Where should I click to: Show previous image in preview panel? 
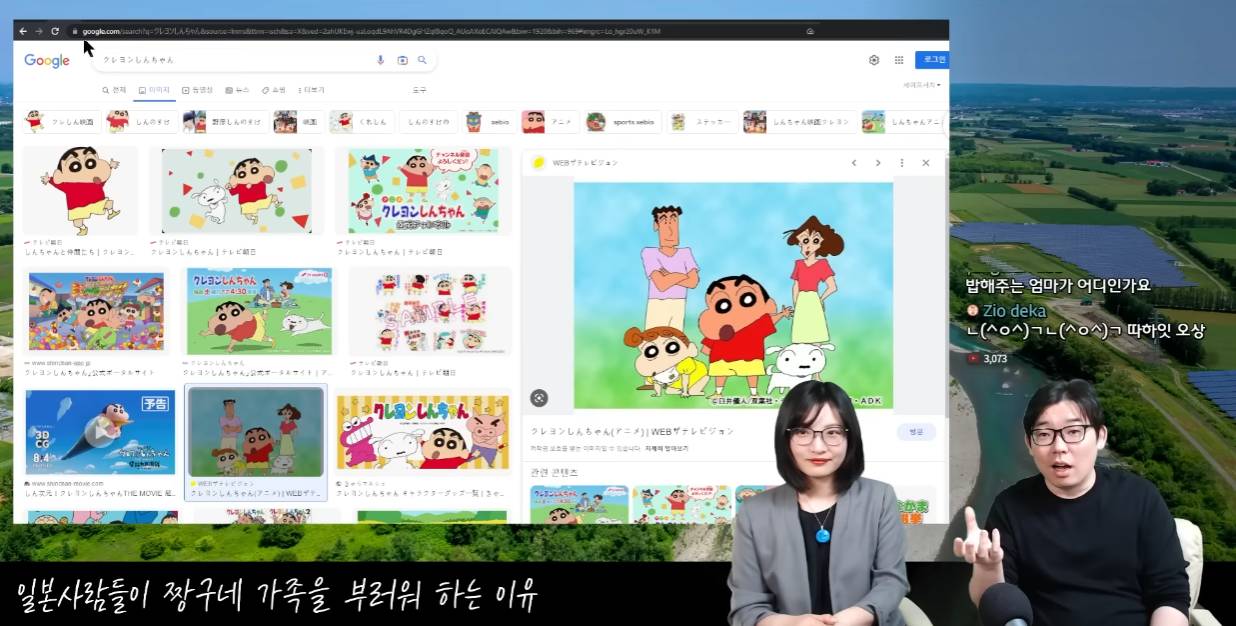[854, 163]
